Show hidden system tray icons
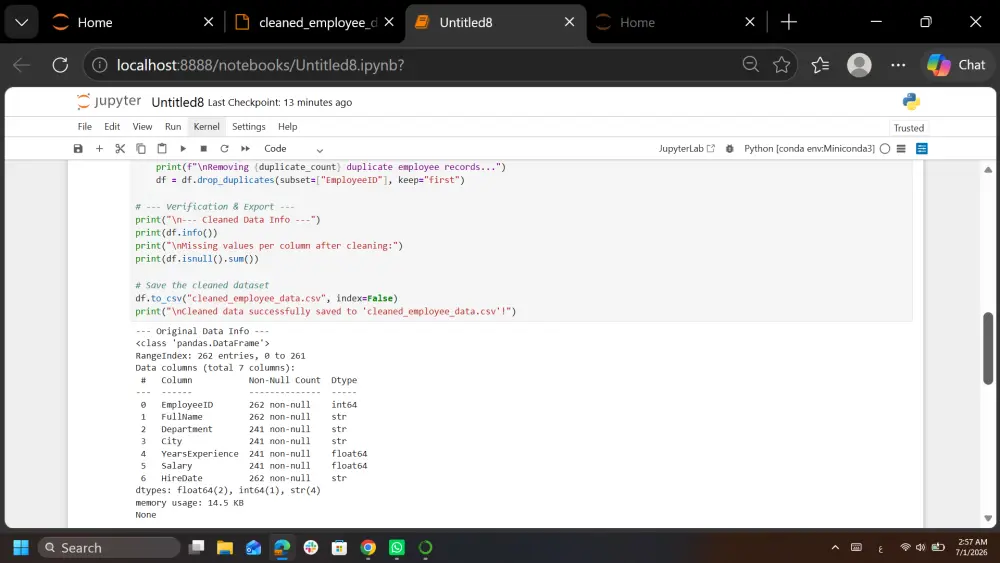Screen dimensions: 1000x563 (835, 548)
